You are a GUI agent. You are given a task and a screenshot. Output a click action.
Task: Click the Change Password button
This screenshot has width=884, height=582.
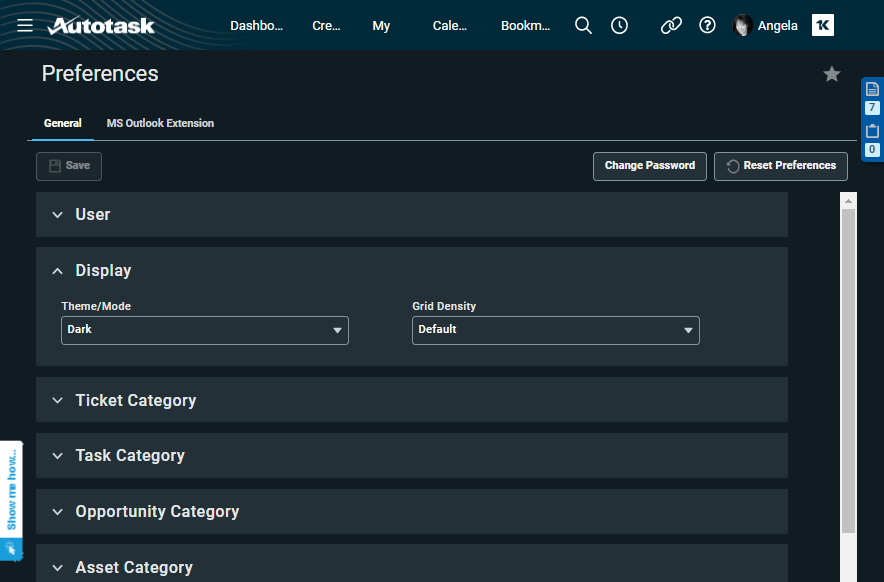(x=649, y=166)
